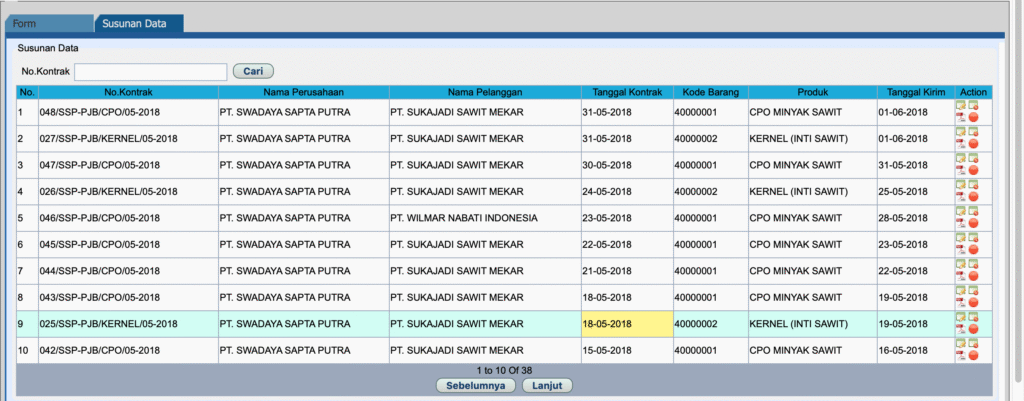Focus the No.Kontrak search field
Screen dimensions: 1024x401
click(x=151, y=71)
